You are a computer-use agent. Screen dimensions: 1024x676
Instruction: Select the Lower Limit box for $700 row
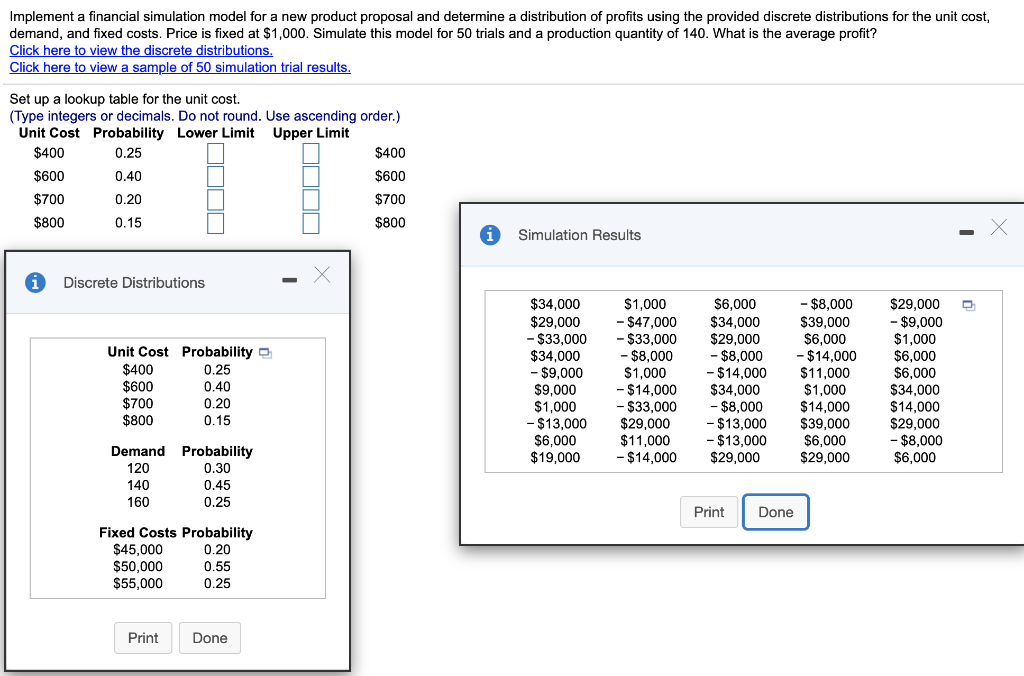(215, 199)
